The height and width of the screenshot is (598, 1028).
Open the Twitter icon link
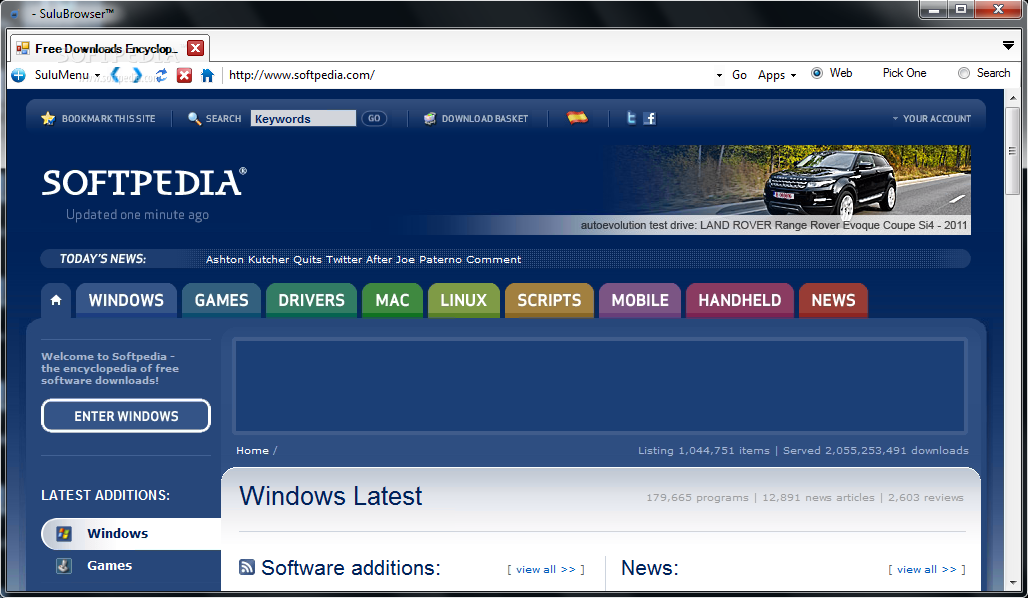point(631,118)
